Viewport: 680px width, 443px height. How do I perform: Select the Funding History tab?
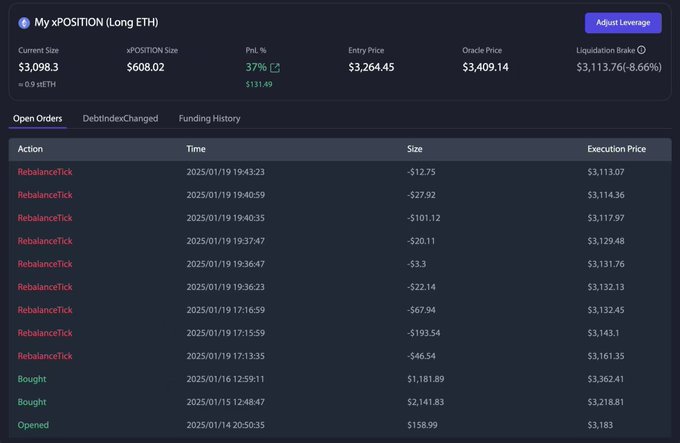(x=209, y=118)
